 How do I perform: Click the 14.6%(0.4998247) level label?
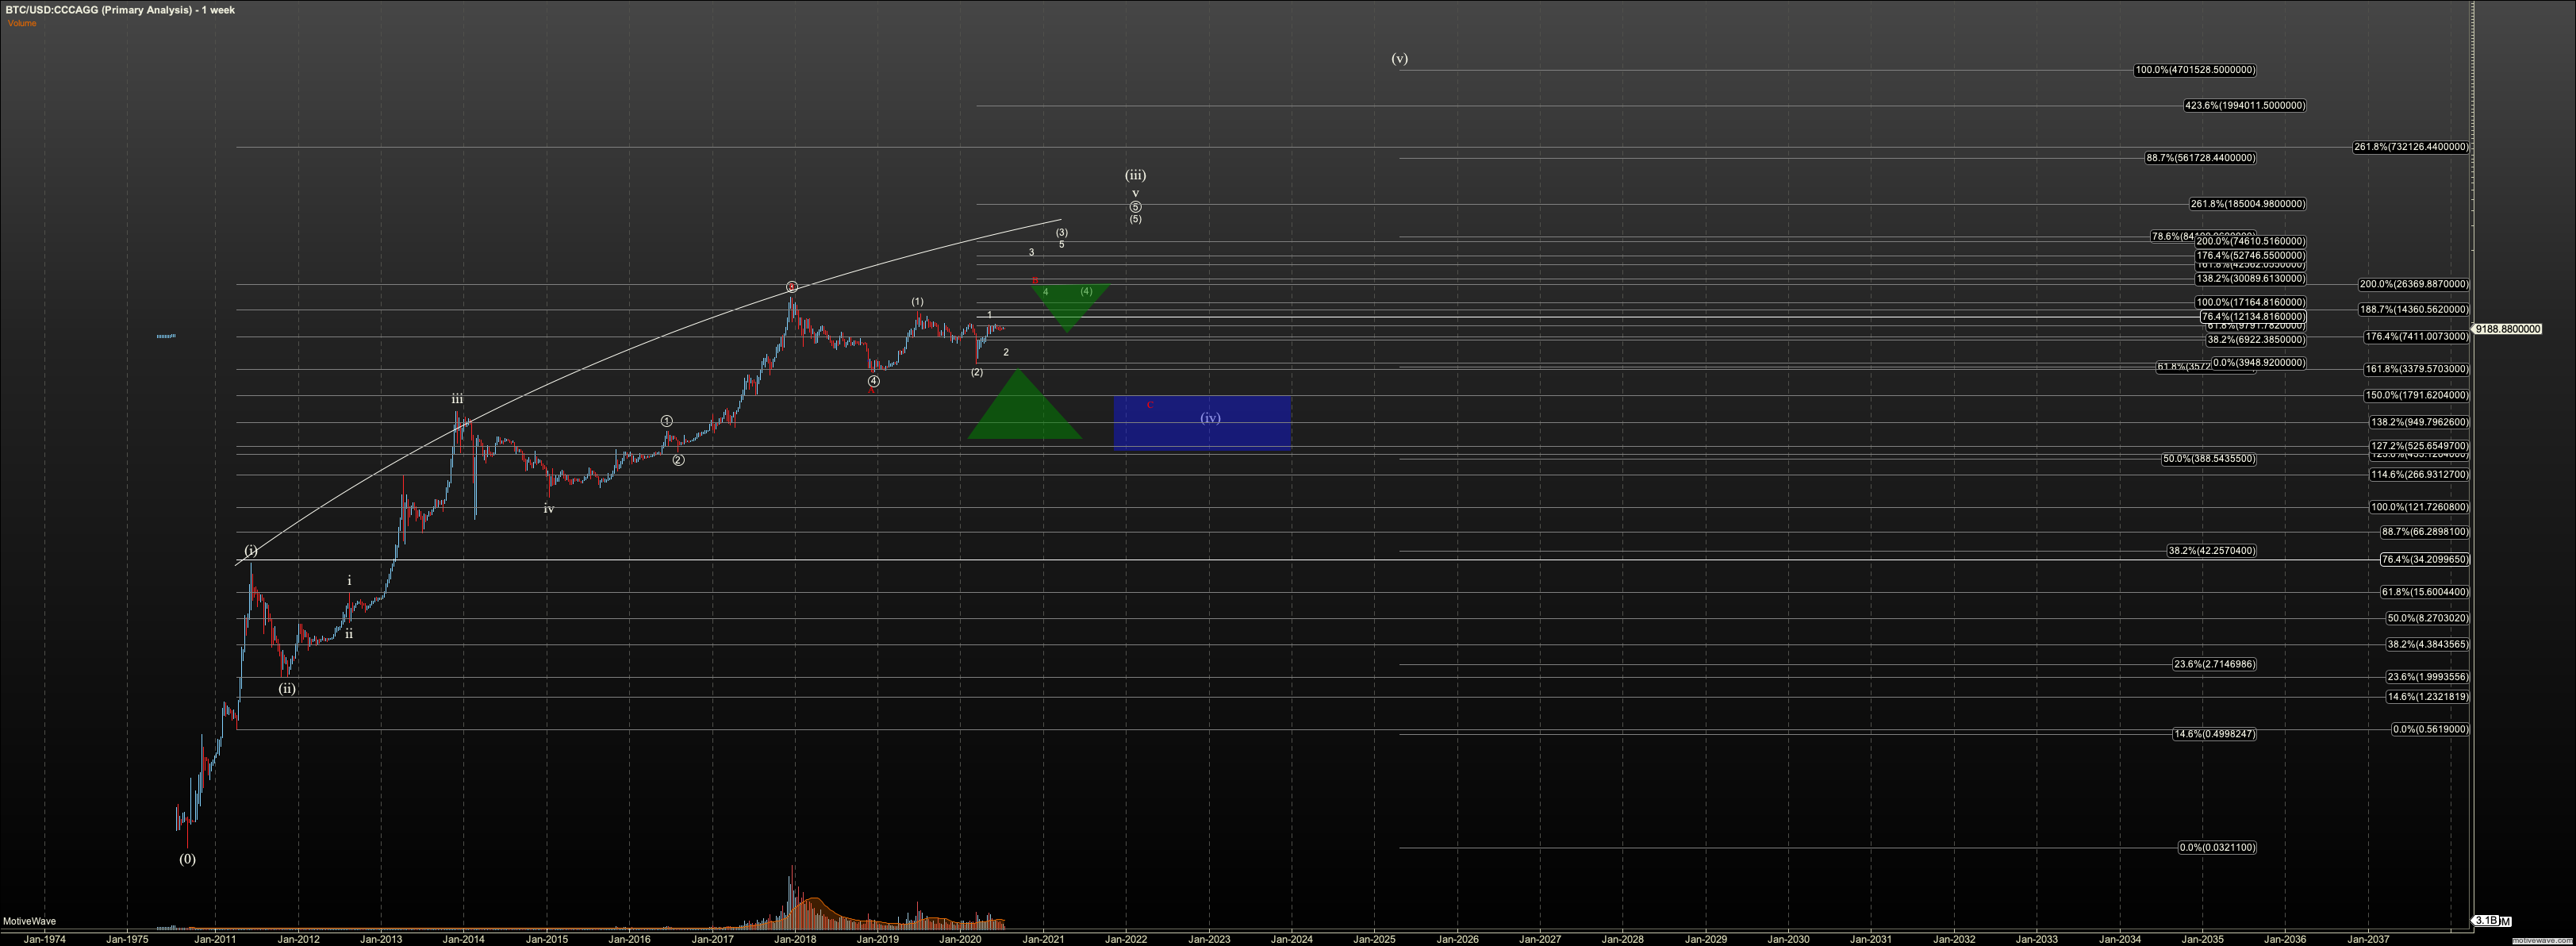point(2214,734)
